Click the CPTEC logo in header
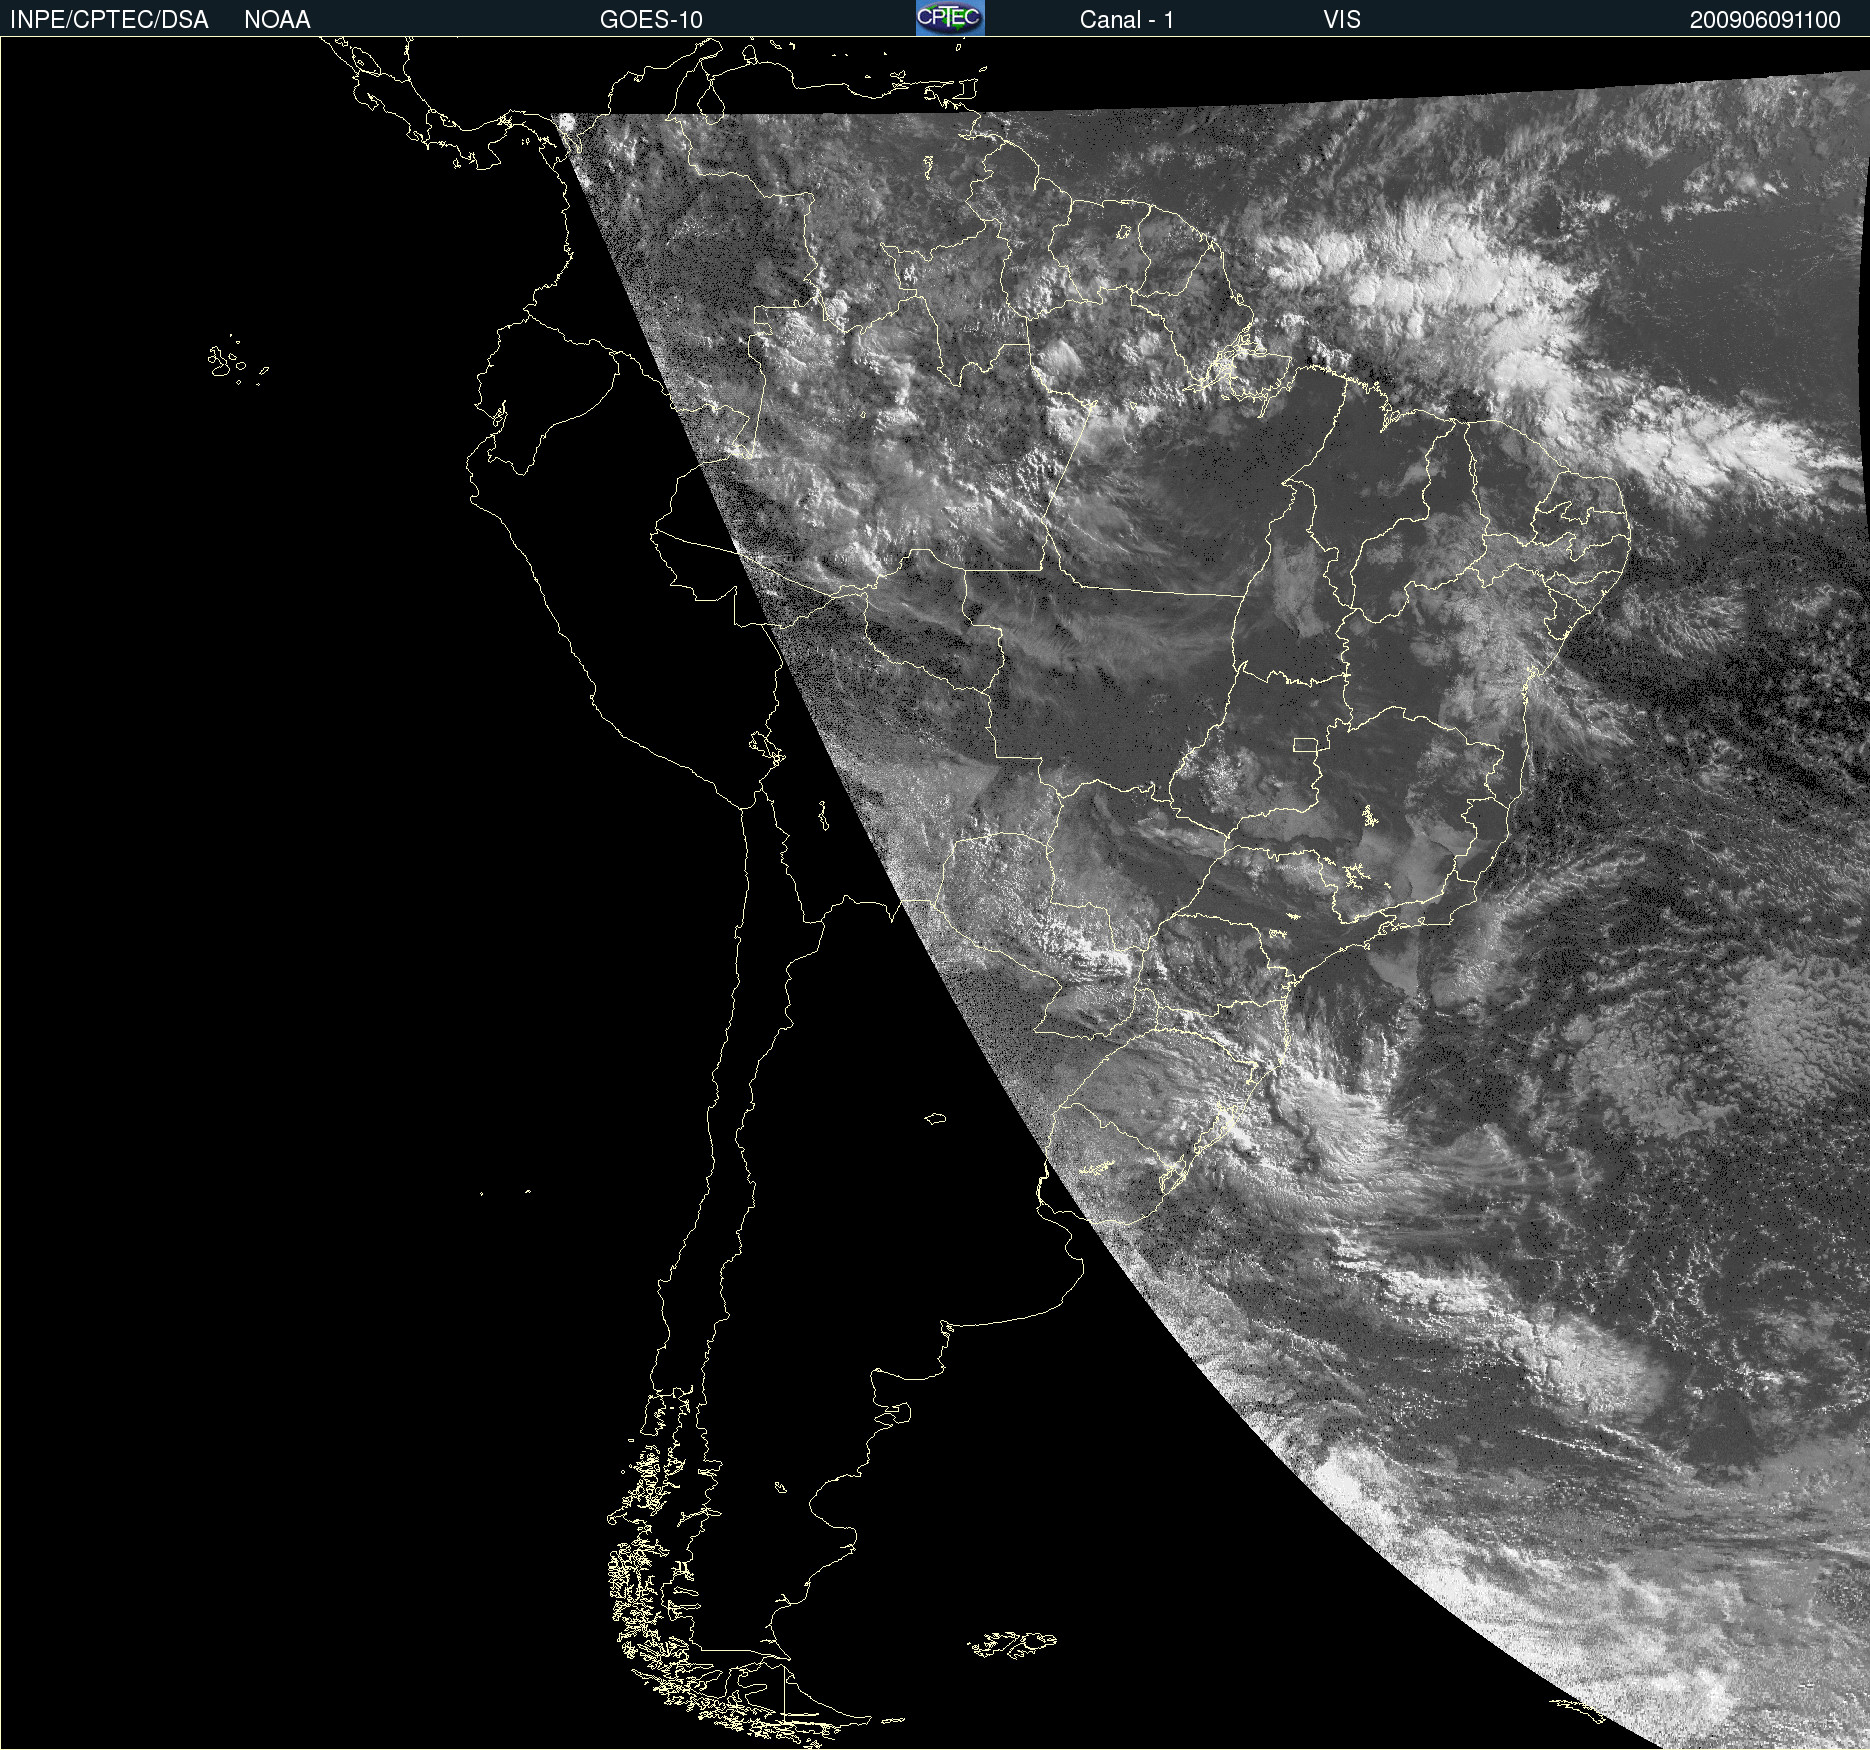The image size is (1870, 1750). [x=950, y=18]
